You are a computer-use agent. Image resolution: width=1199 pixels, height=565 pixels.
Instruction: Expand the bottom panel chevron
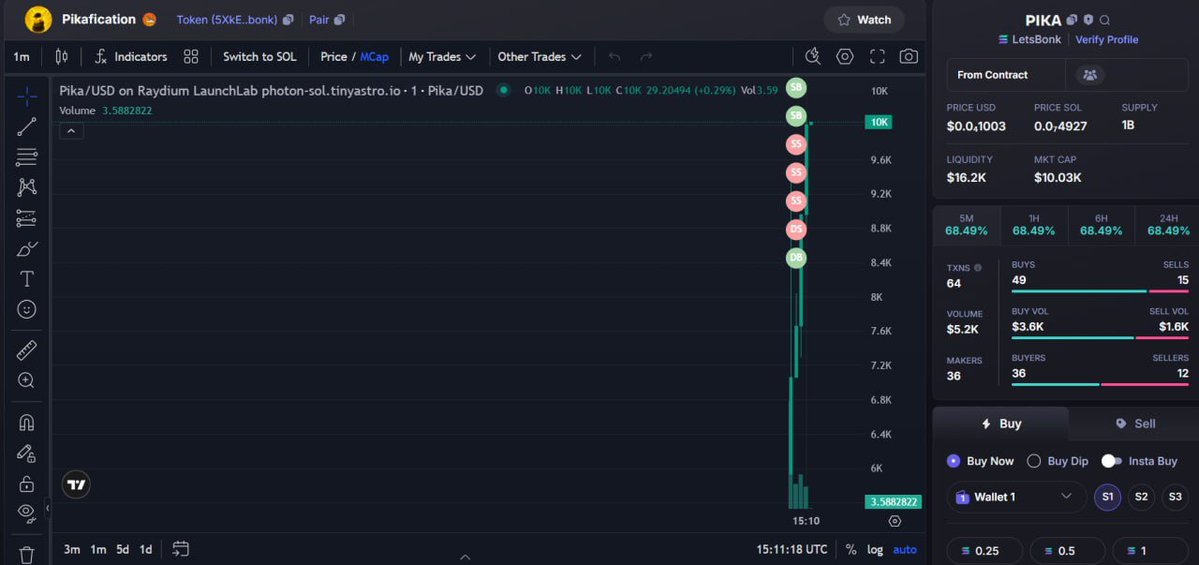(x=465, y=557)
